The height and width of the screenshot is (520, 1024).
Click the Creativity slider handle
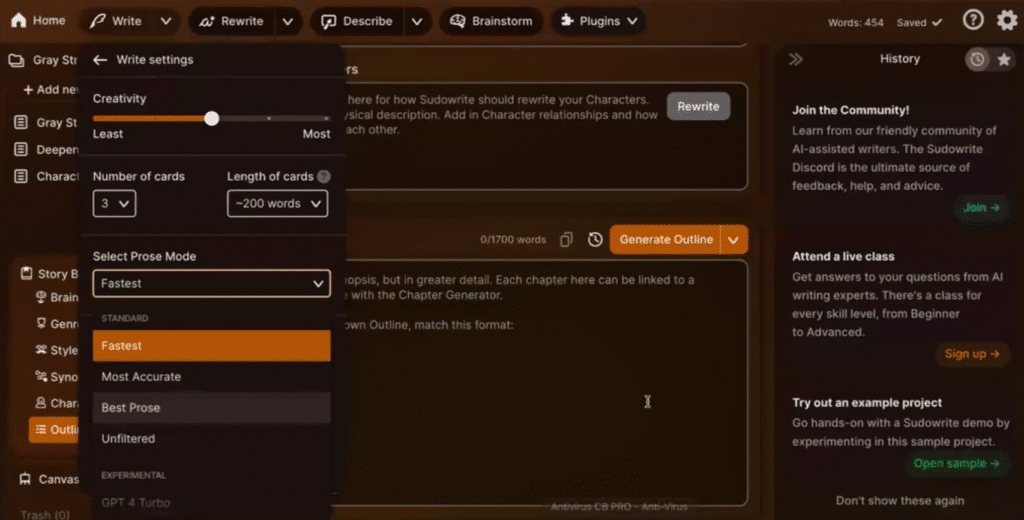[x=212, y=118]
